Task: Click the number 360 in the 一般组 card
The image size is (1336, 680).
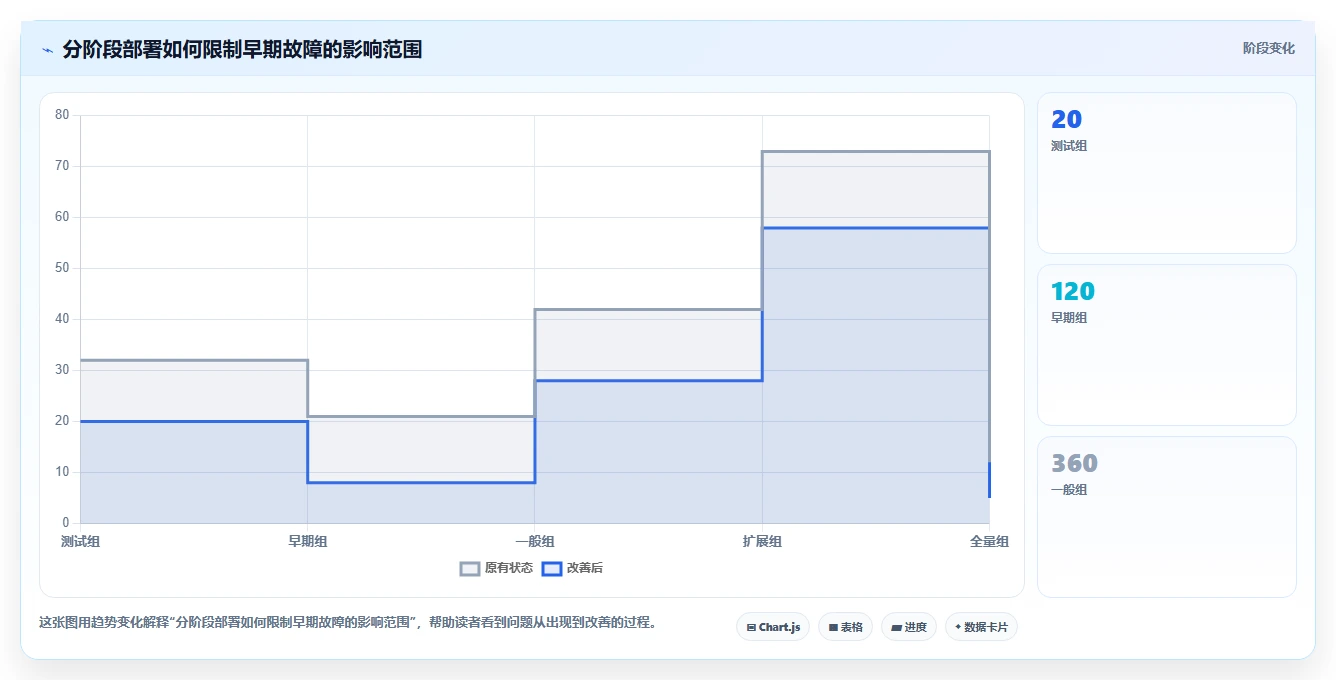Action: point(1074,464)
